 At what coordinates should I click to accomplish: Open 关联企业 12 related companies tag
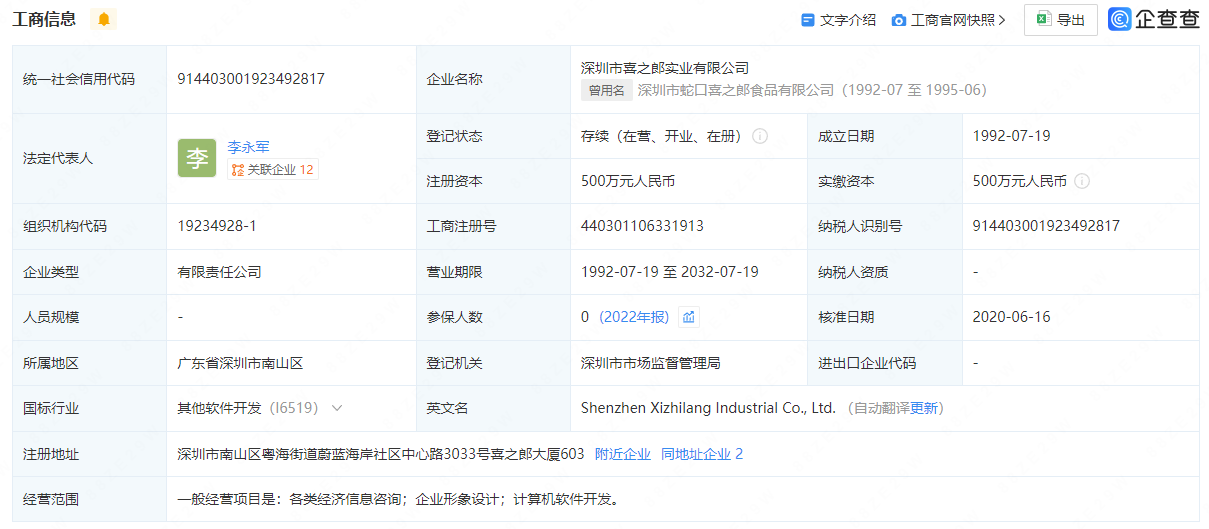click(273, 170)
